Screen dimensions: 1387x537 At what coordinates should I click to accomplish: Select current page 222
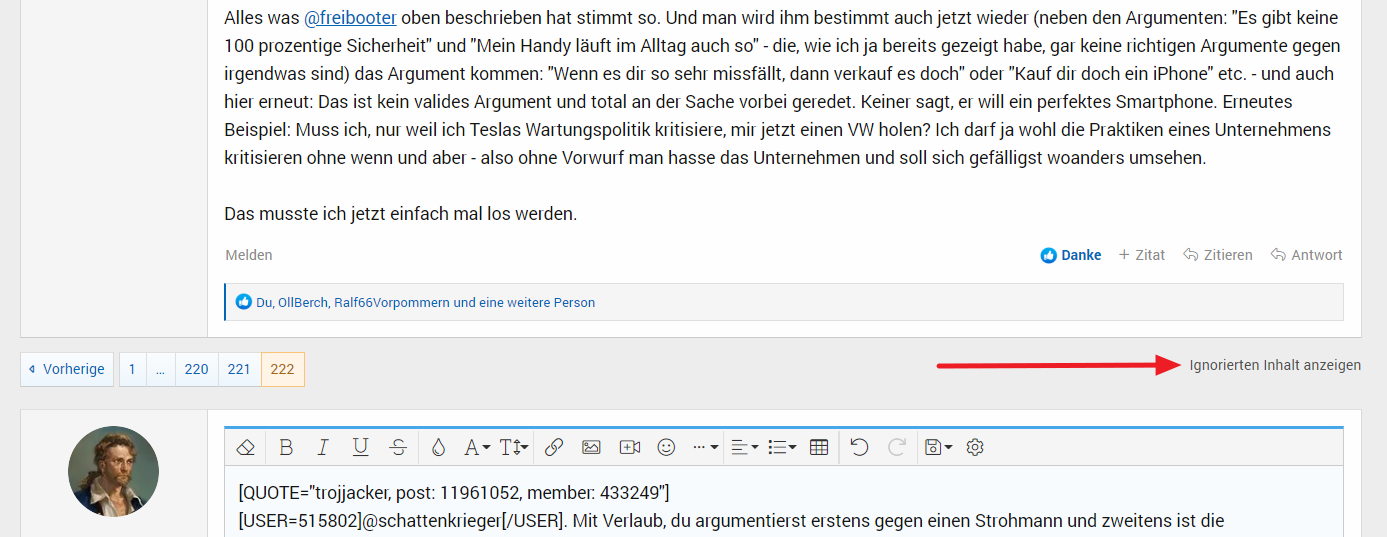click(283, 369)
